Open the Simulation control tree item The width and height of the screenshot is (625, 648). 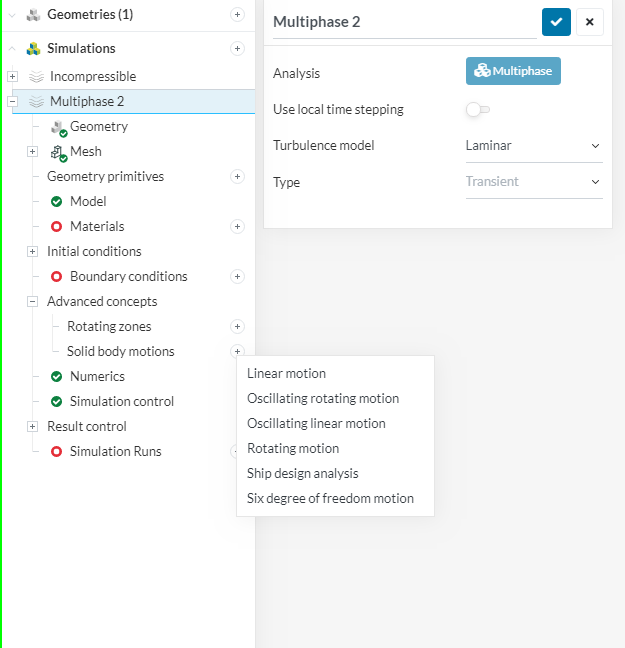pyautogui.click(x=121, y=402)
